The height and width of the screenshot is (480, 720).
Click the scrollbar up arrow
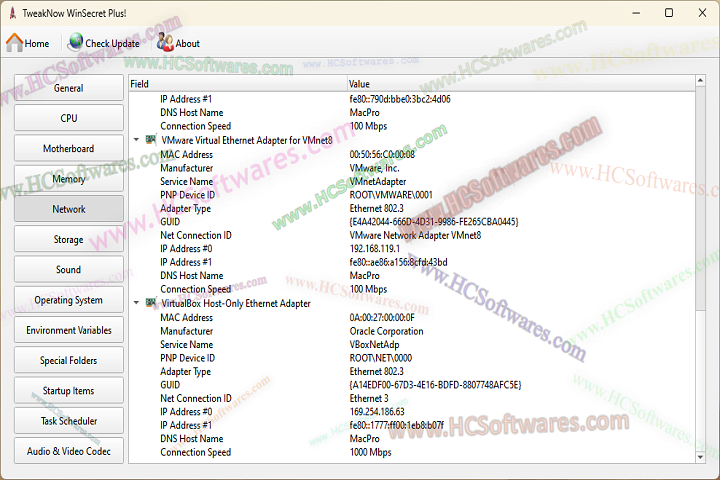[x=700, y=80]
